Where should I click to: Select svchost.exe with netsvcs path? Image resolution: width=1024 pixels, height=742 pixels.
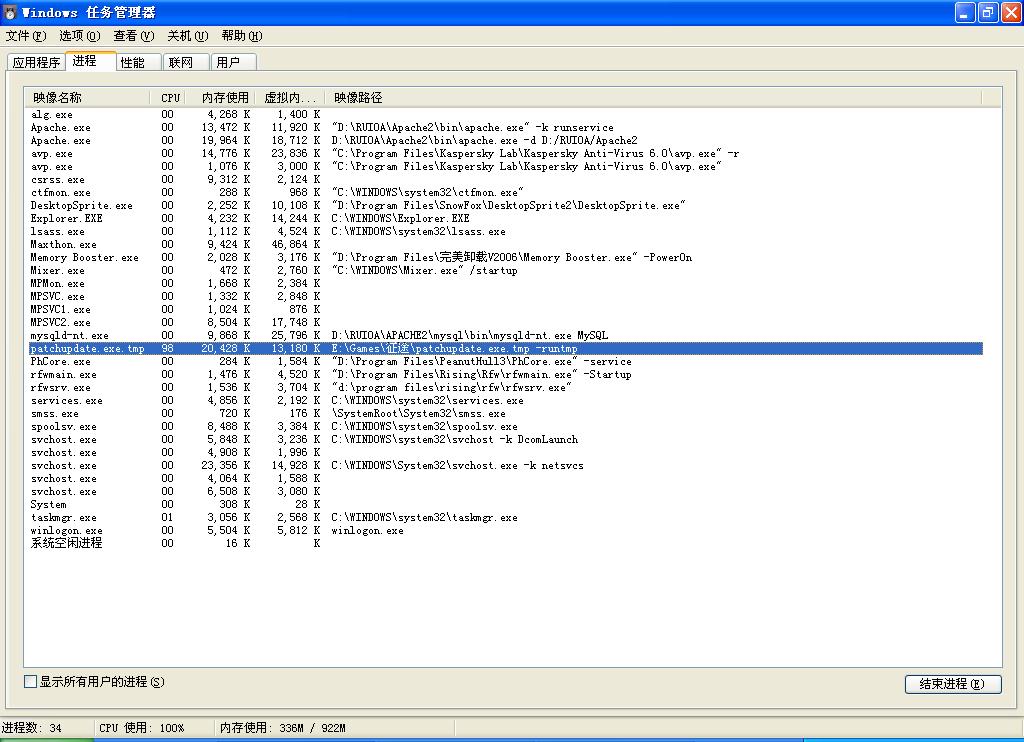point(506,466)
